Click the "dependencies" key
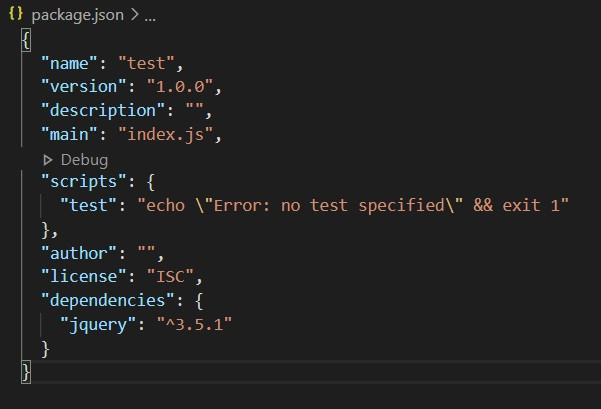Screen dimensions: 601x409 (108, 300)
